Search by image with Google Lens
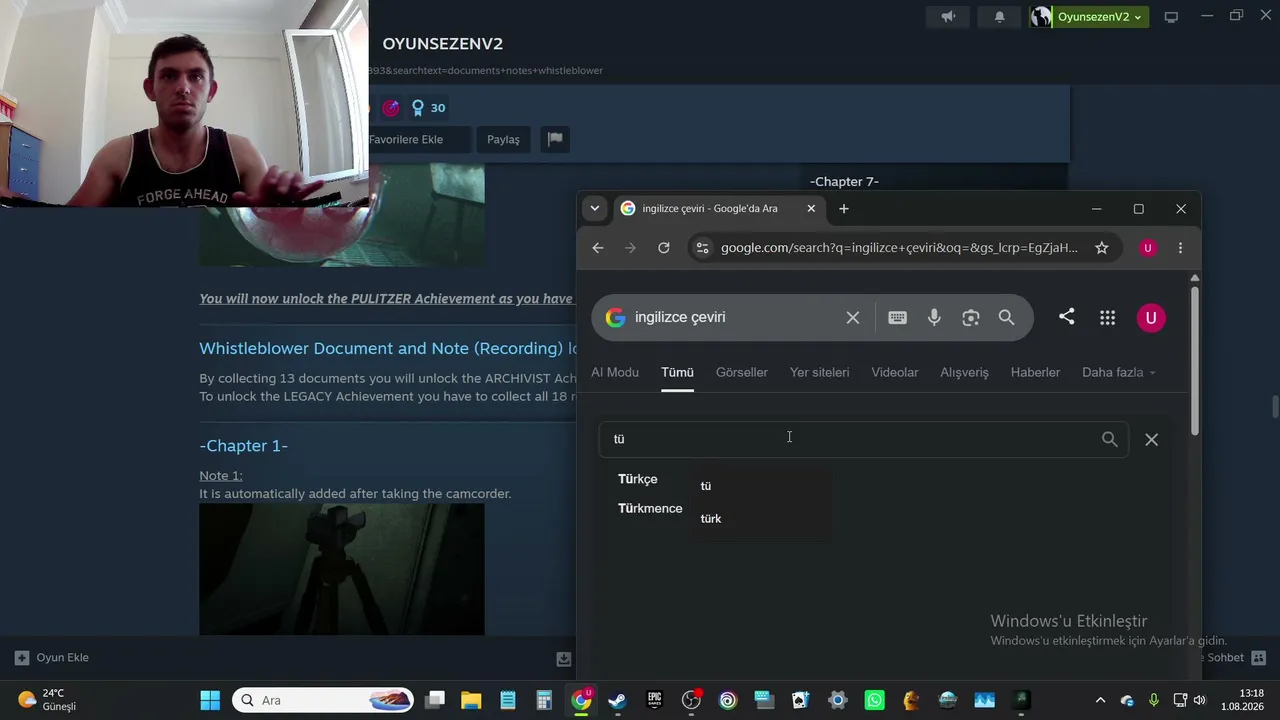1280x720 pixels. 971,318
